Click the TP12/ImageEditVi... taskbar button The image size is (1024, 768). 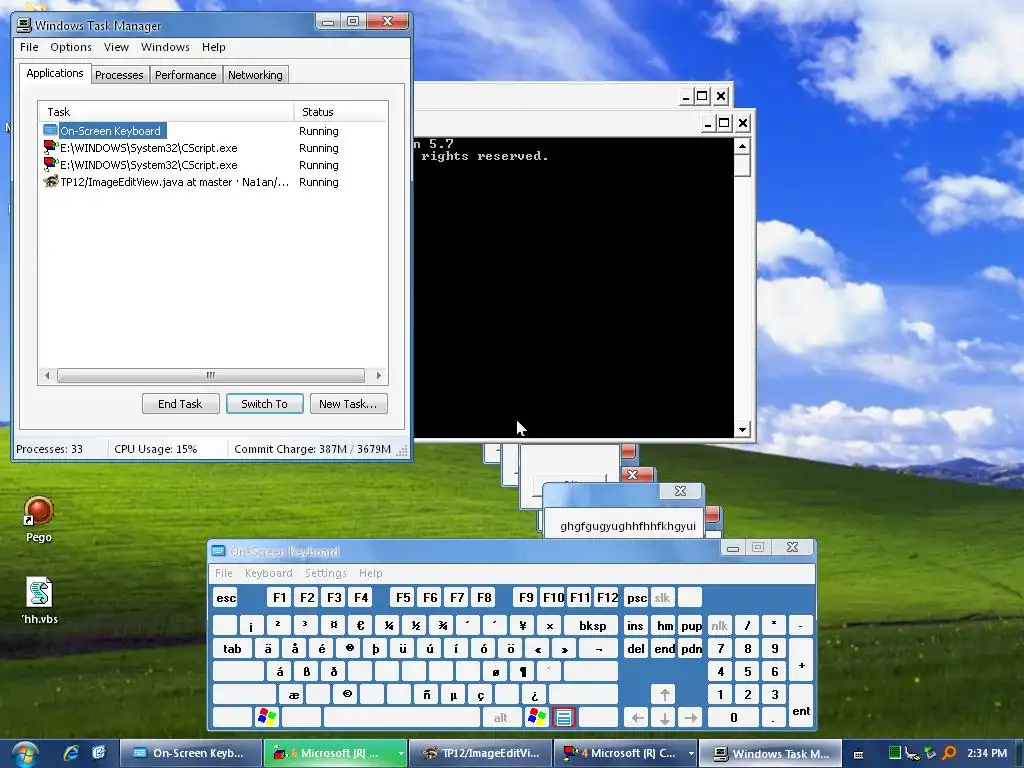(x=481, y=754)
